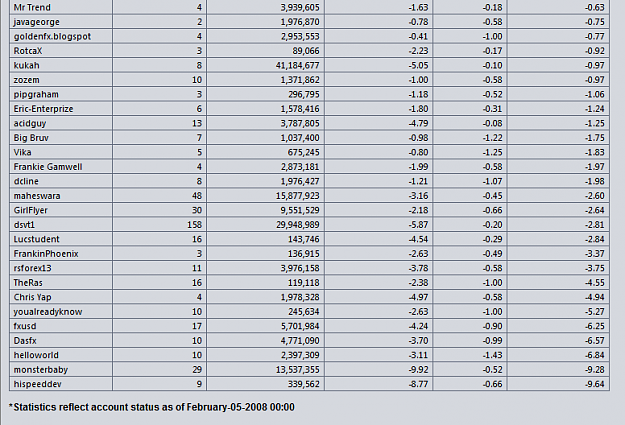This screenshot has width=625, height=425.
Task: Select rsforex13 in the list
Action: [x=32, y=268]
